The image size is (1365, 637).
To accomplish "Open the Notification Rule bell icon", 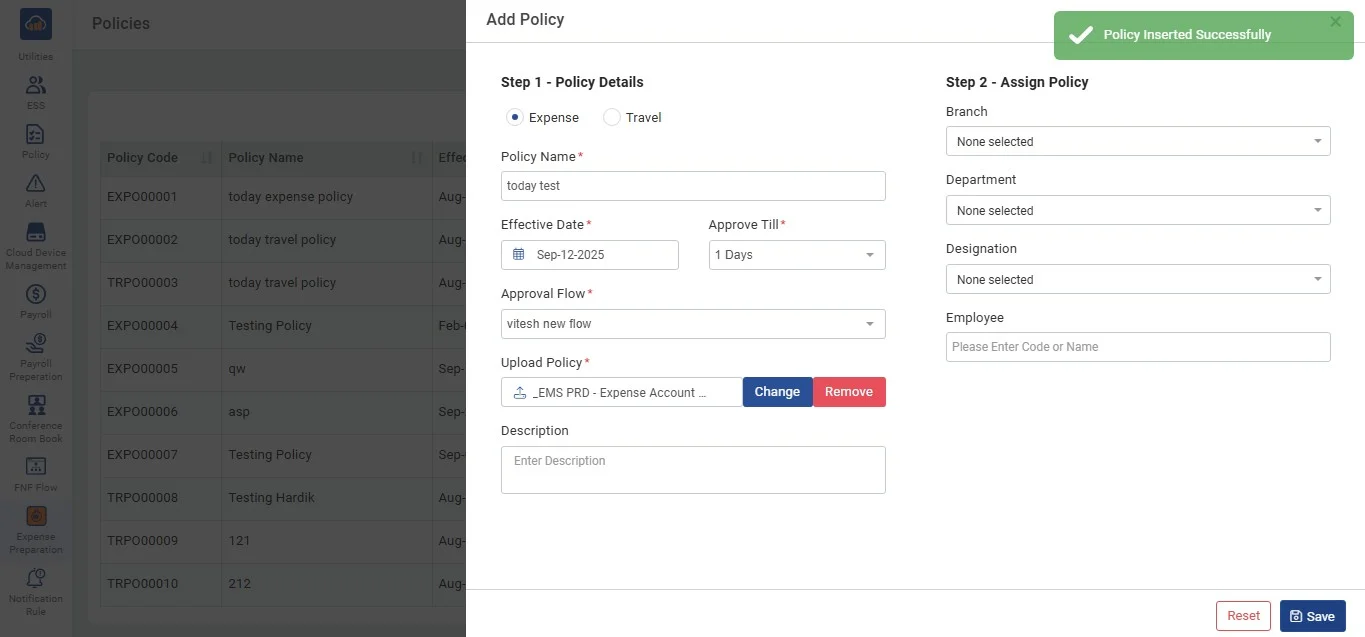I will coord(36,579).
